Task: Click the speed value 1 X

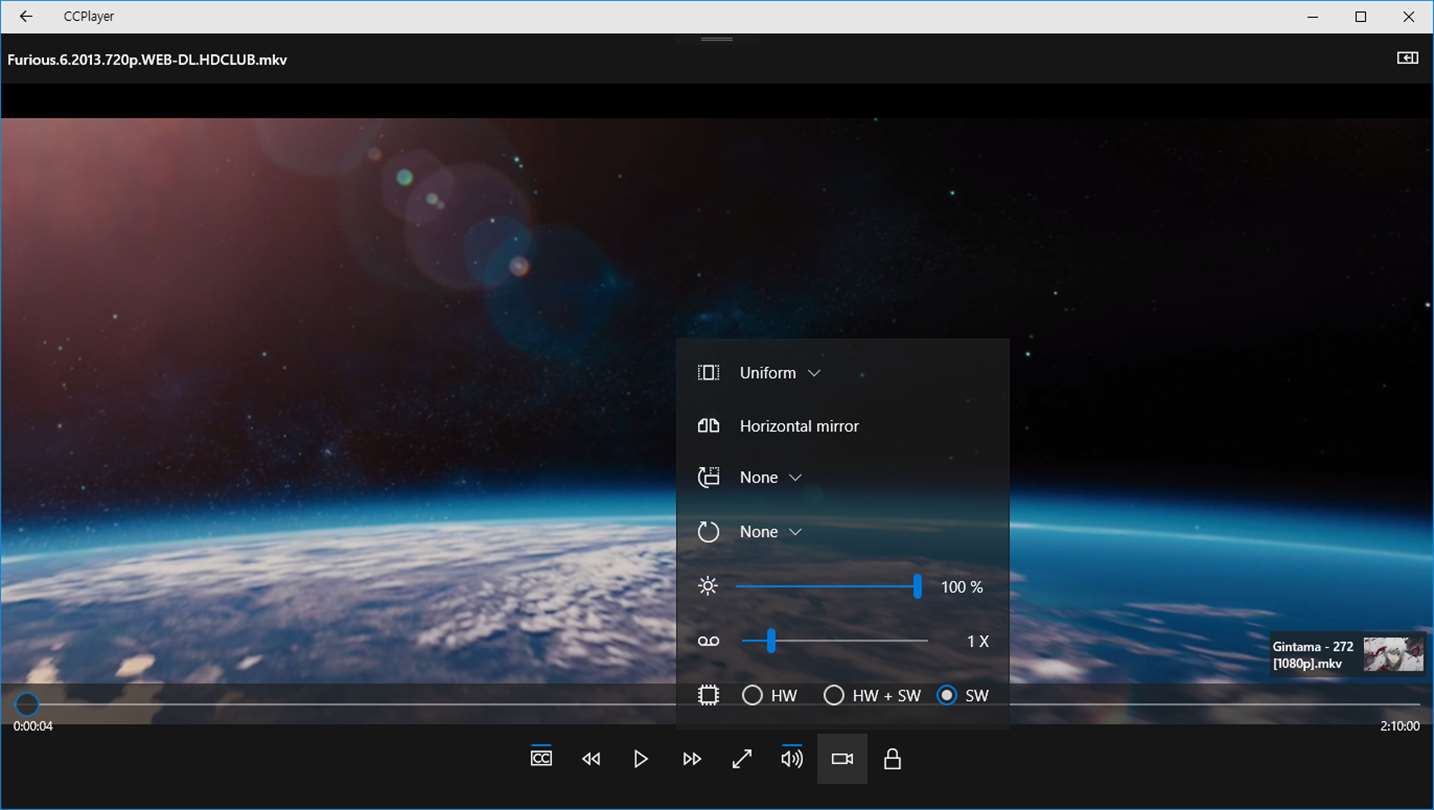Action: point(978,641)
